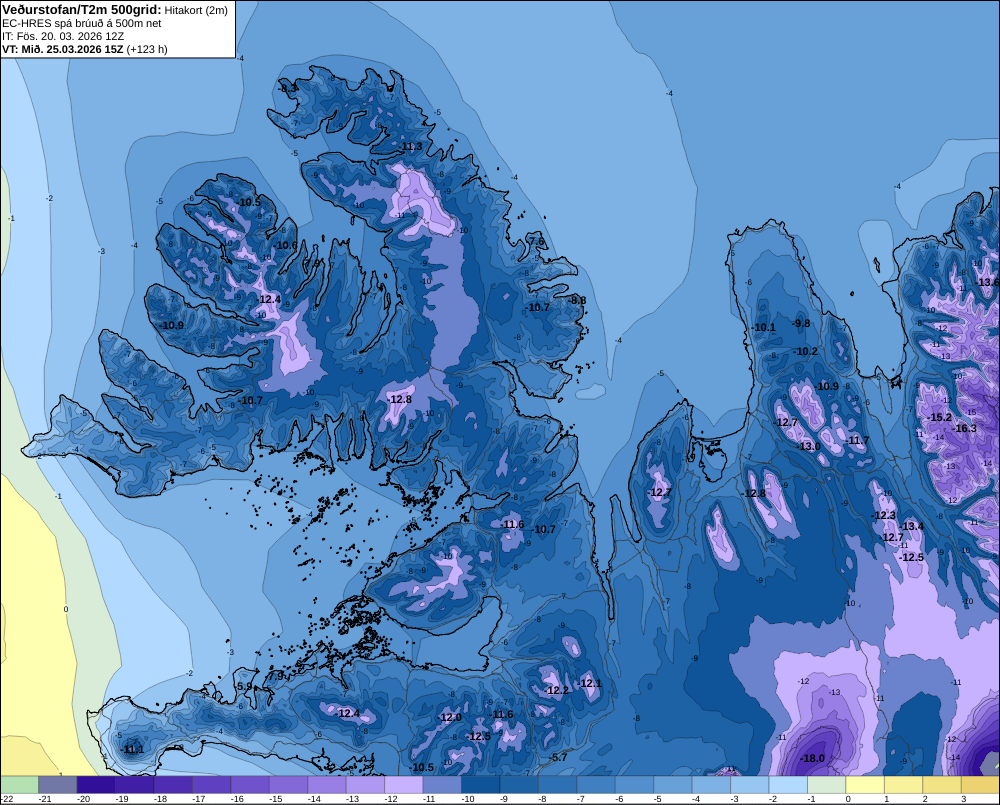1000x805 pixels.
Task: Click the -18 label in the color scale
Action: 160,799
